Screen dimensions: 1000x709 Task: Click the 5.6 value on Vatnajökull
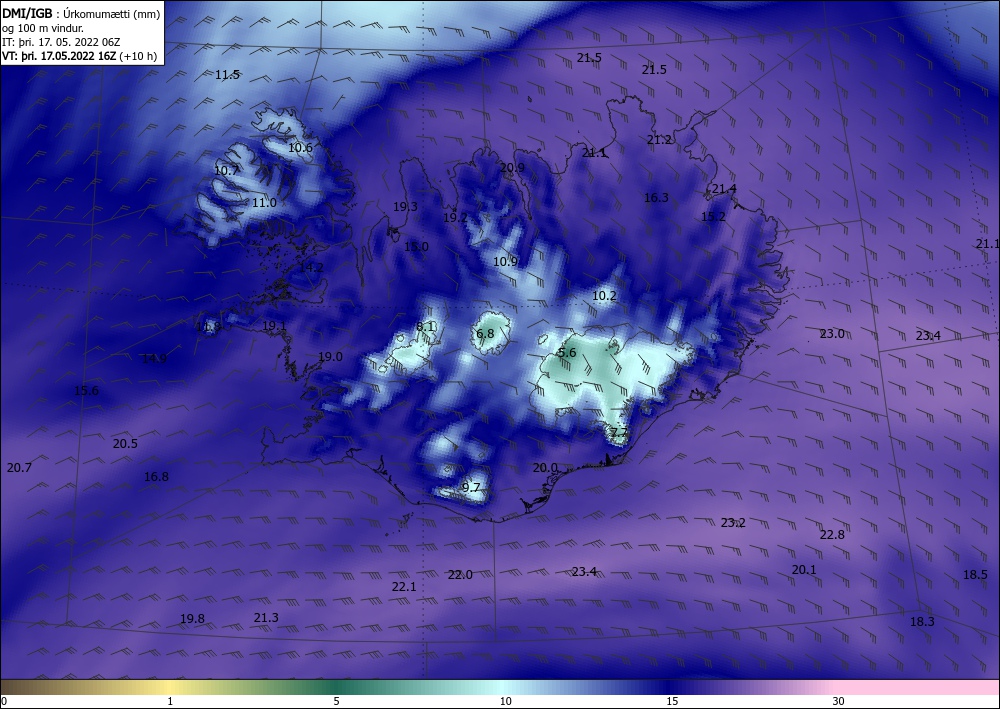click(x=567, y=353)
